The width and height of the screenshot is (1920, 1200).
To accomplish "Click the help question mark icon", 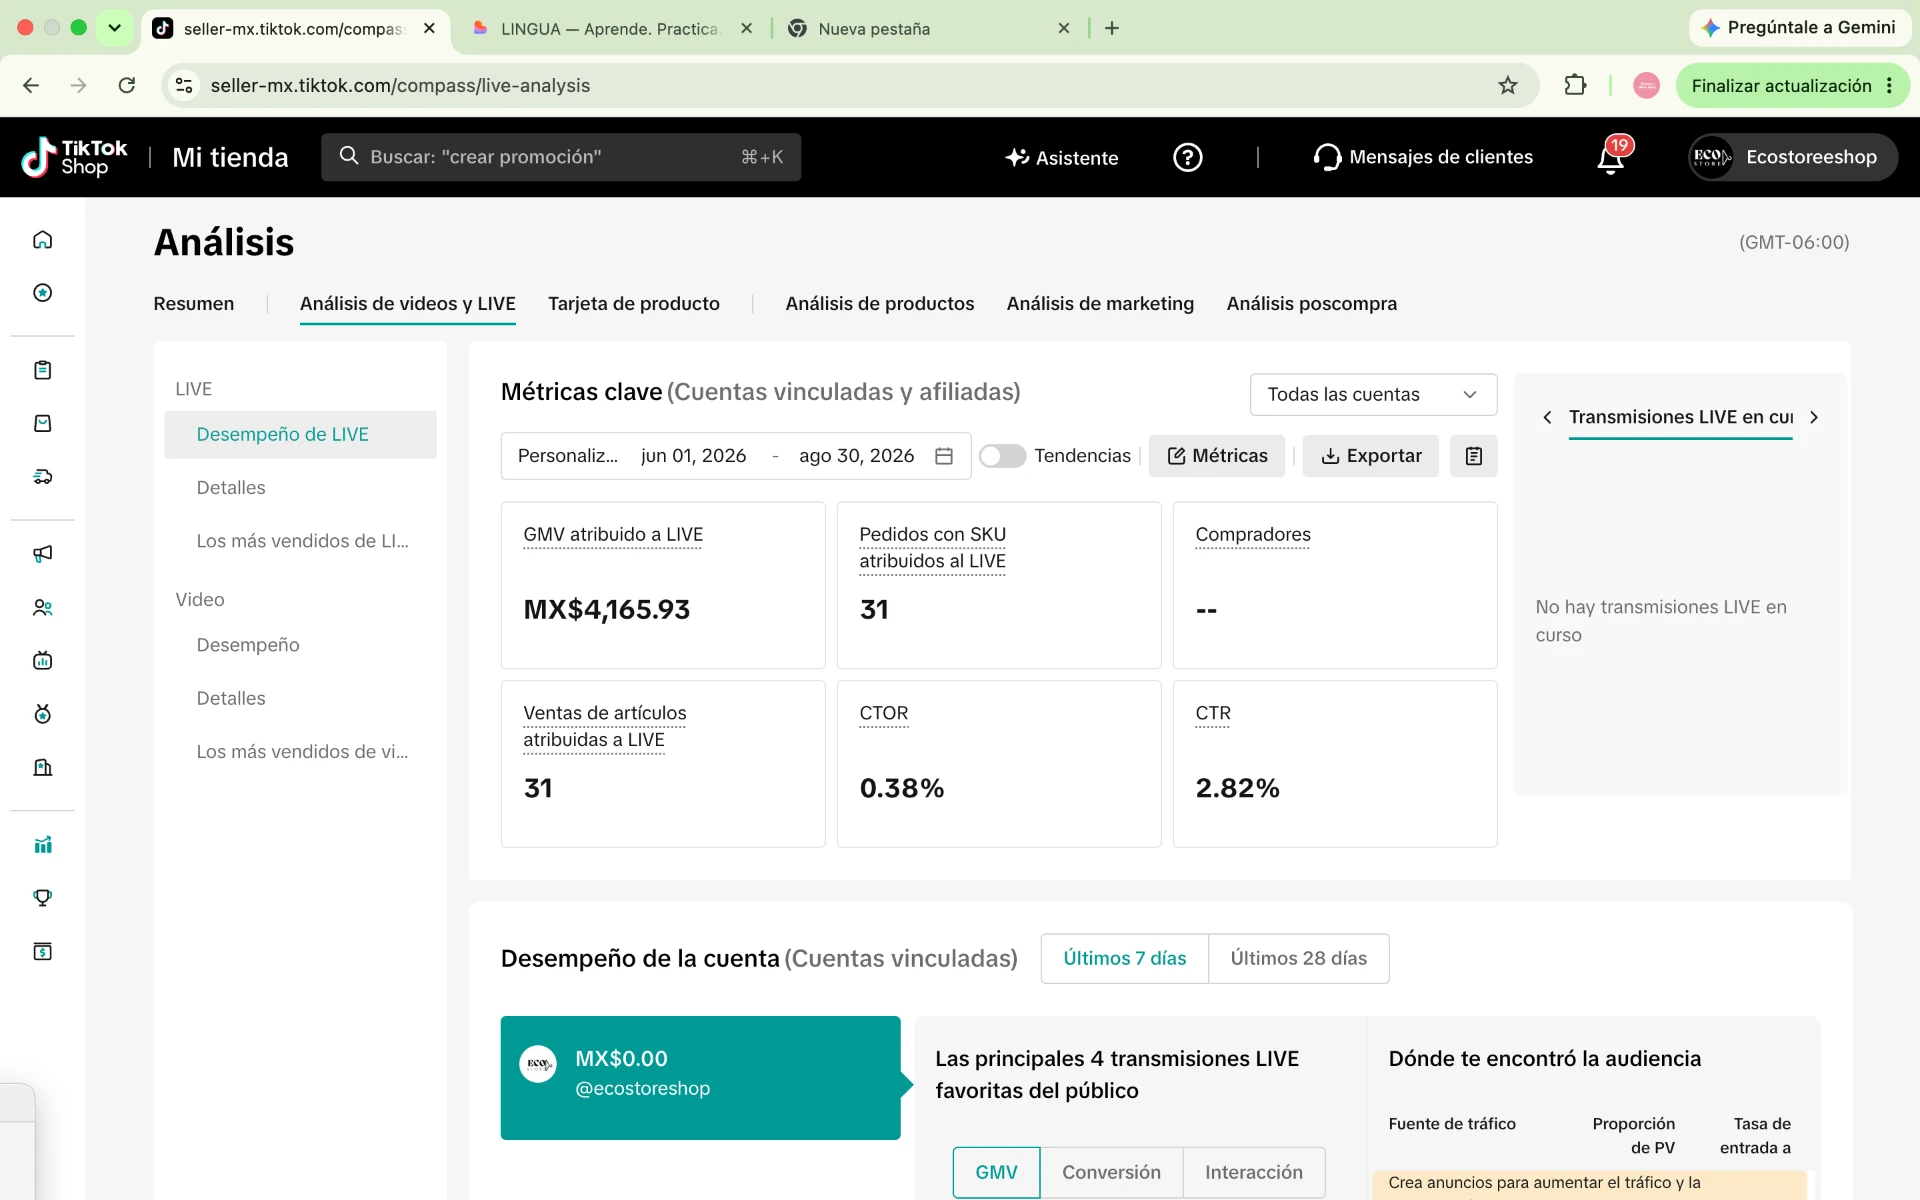I will [x=1187, y=157].
